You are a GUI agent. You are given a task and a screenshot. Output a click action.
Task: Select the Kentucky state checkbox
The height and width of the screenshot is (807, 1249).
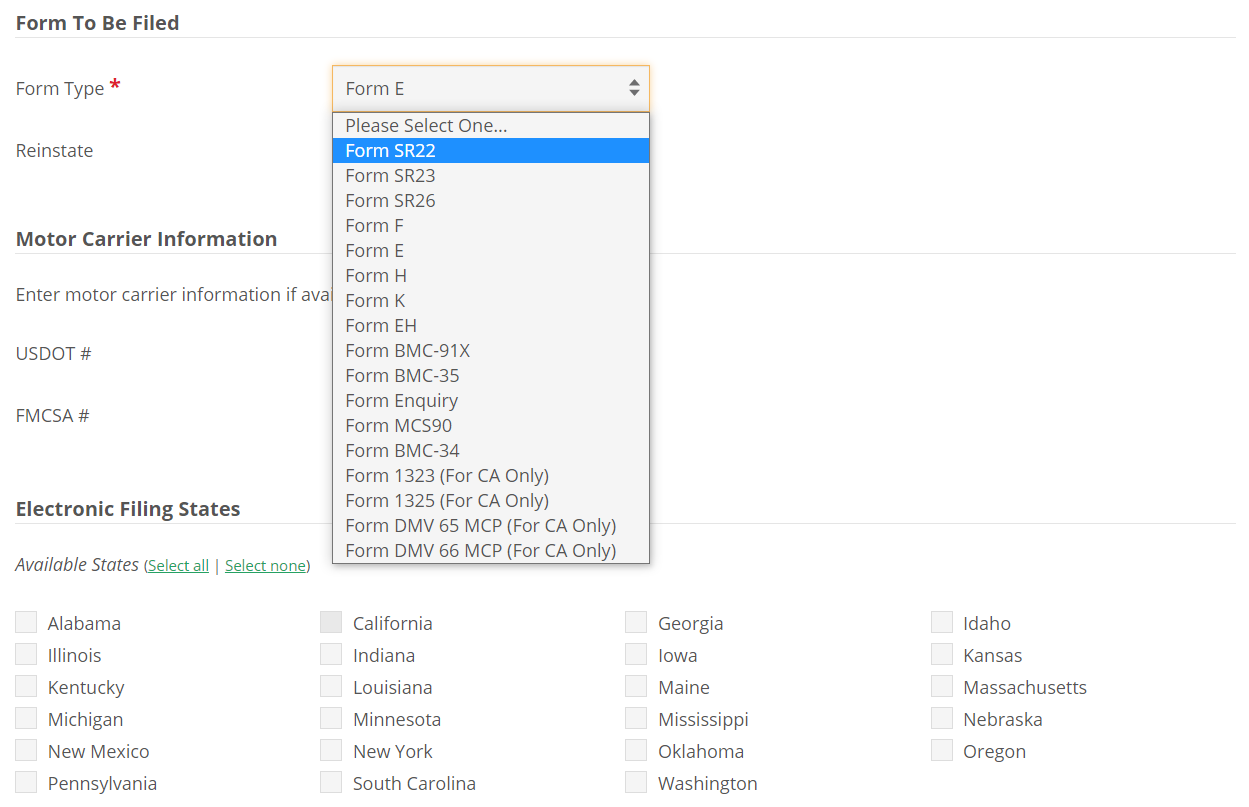26,686
